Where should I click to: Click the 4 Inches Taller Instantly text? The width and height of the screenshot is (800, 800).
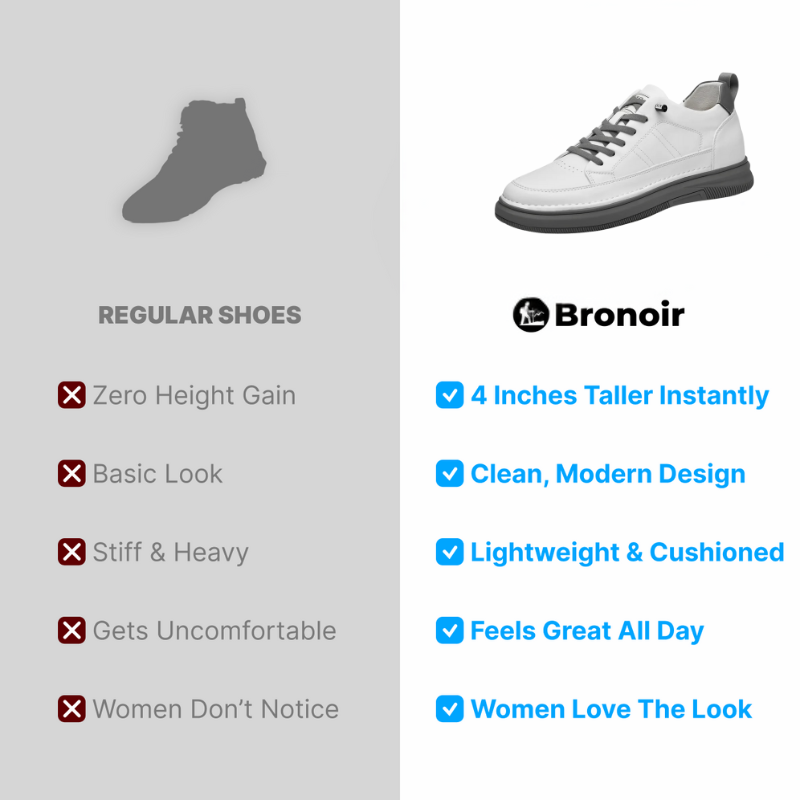[619, 396]
